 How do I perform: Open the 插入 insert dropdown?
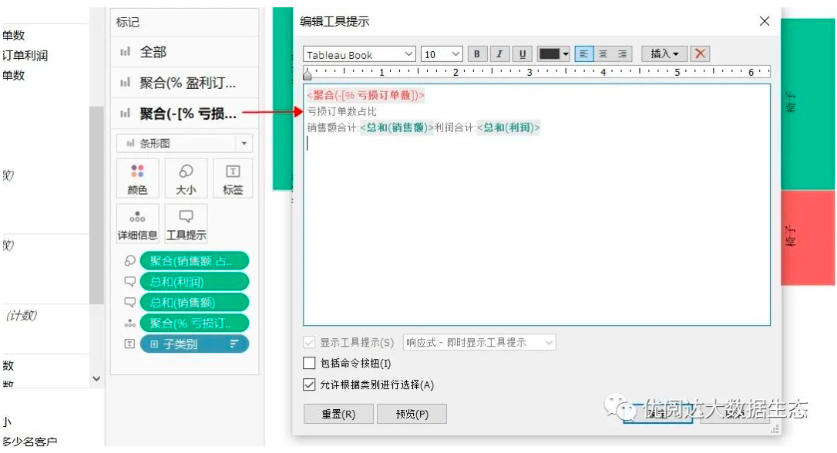point(664,54)
